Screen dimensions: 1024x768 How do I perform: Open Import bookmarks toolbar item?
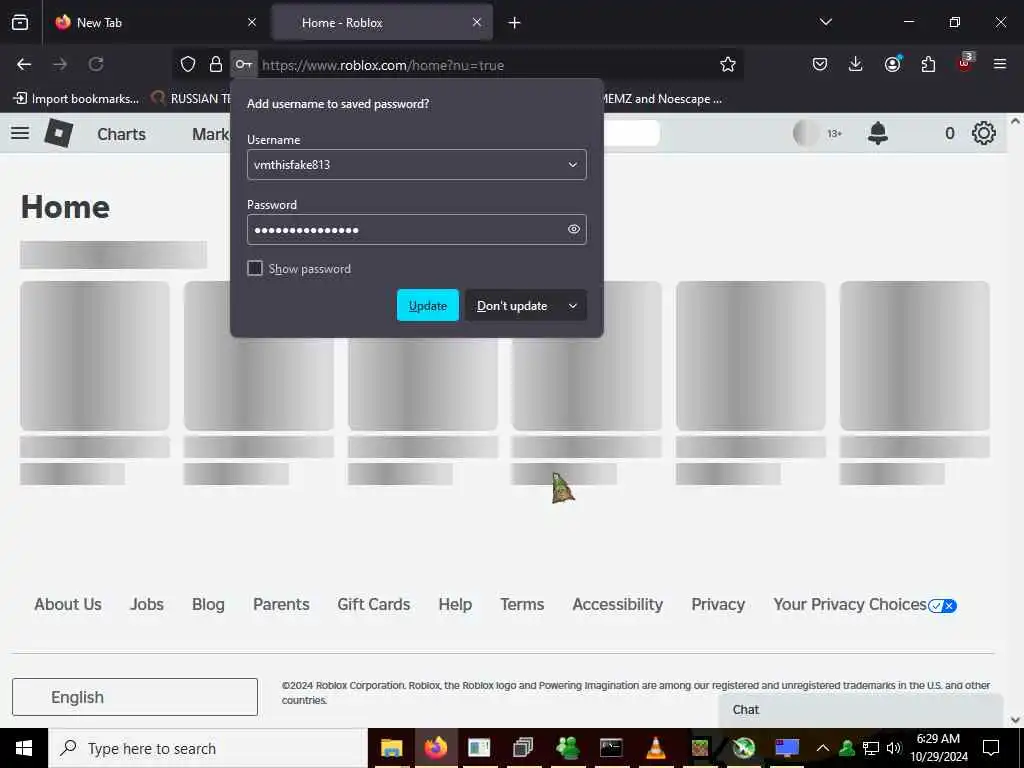[x=76, y=99]
